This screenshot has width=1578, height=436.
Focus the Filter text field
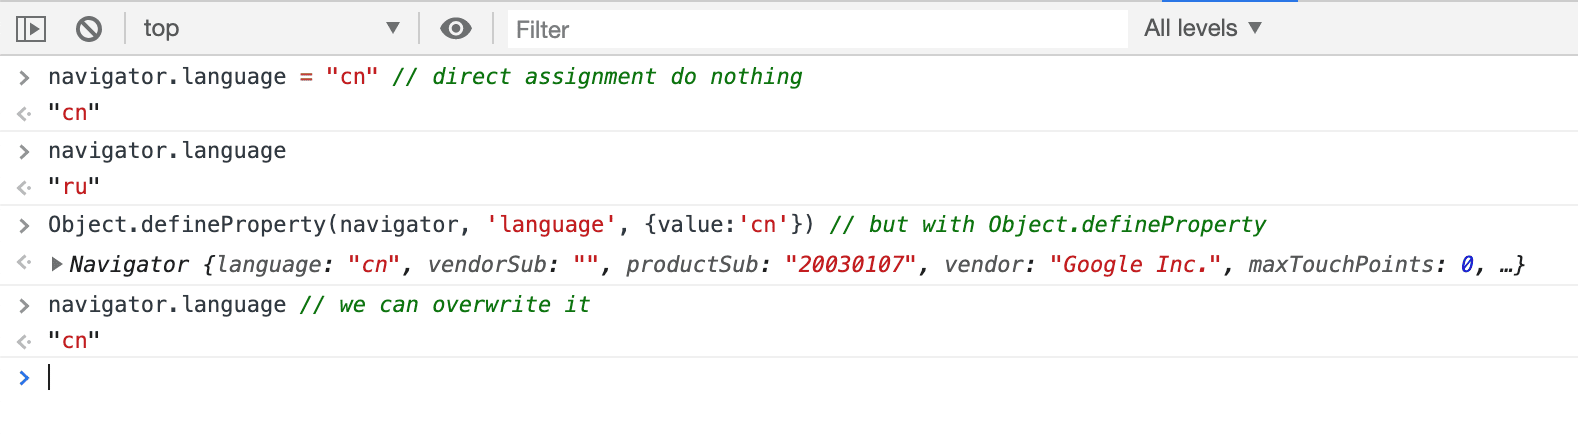pos(817,29)
